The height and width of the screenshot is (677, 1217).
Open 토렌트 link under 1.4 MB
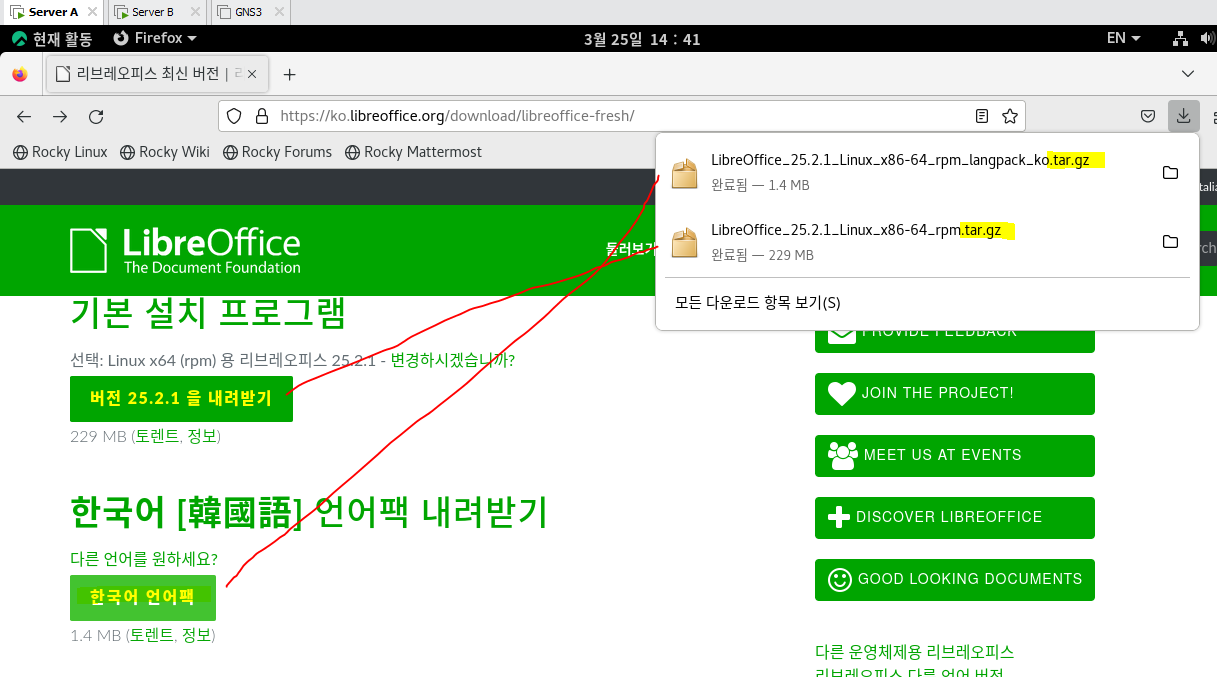coord(152,635)
